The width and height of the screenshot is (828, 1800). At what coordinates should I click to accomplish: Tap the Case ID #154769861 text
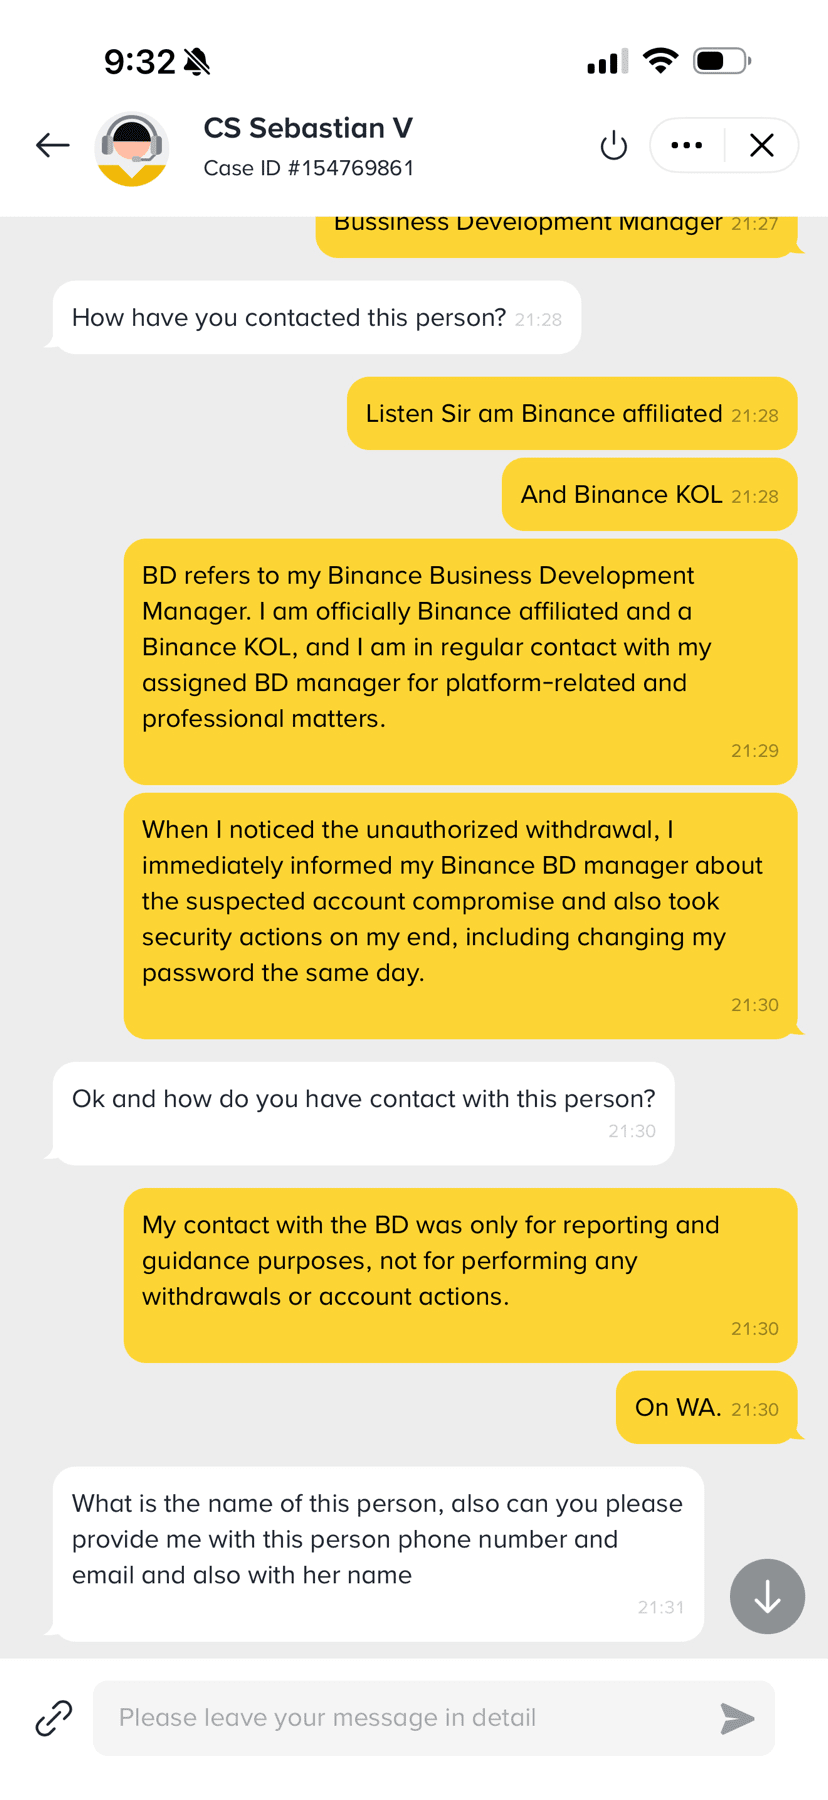pos(308,168)
